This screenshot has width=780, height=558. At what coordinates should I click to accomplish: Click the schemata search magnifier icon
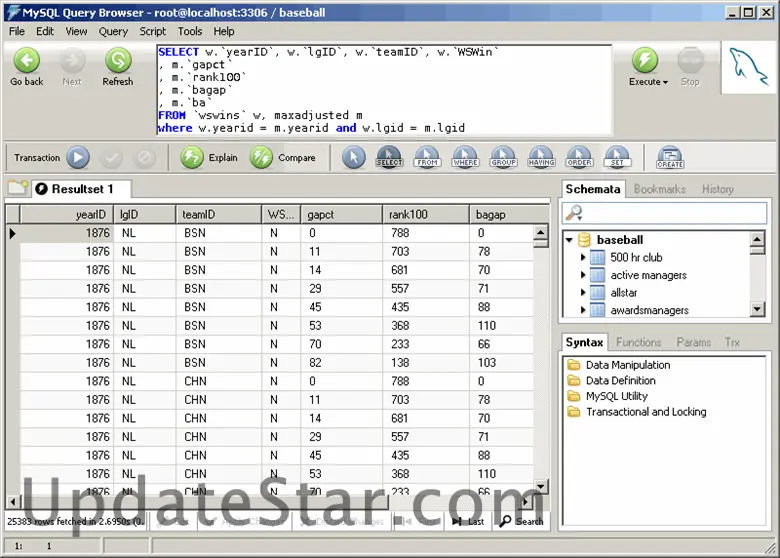(x=574, y=213)
